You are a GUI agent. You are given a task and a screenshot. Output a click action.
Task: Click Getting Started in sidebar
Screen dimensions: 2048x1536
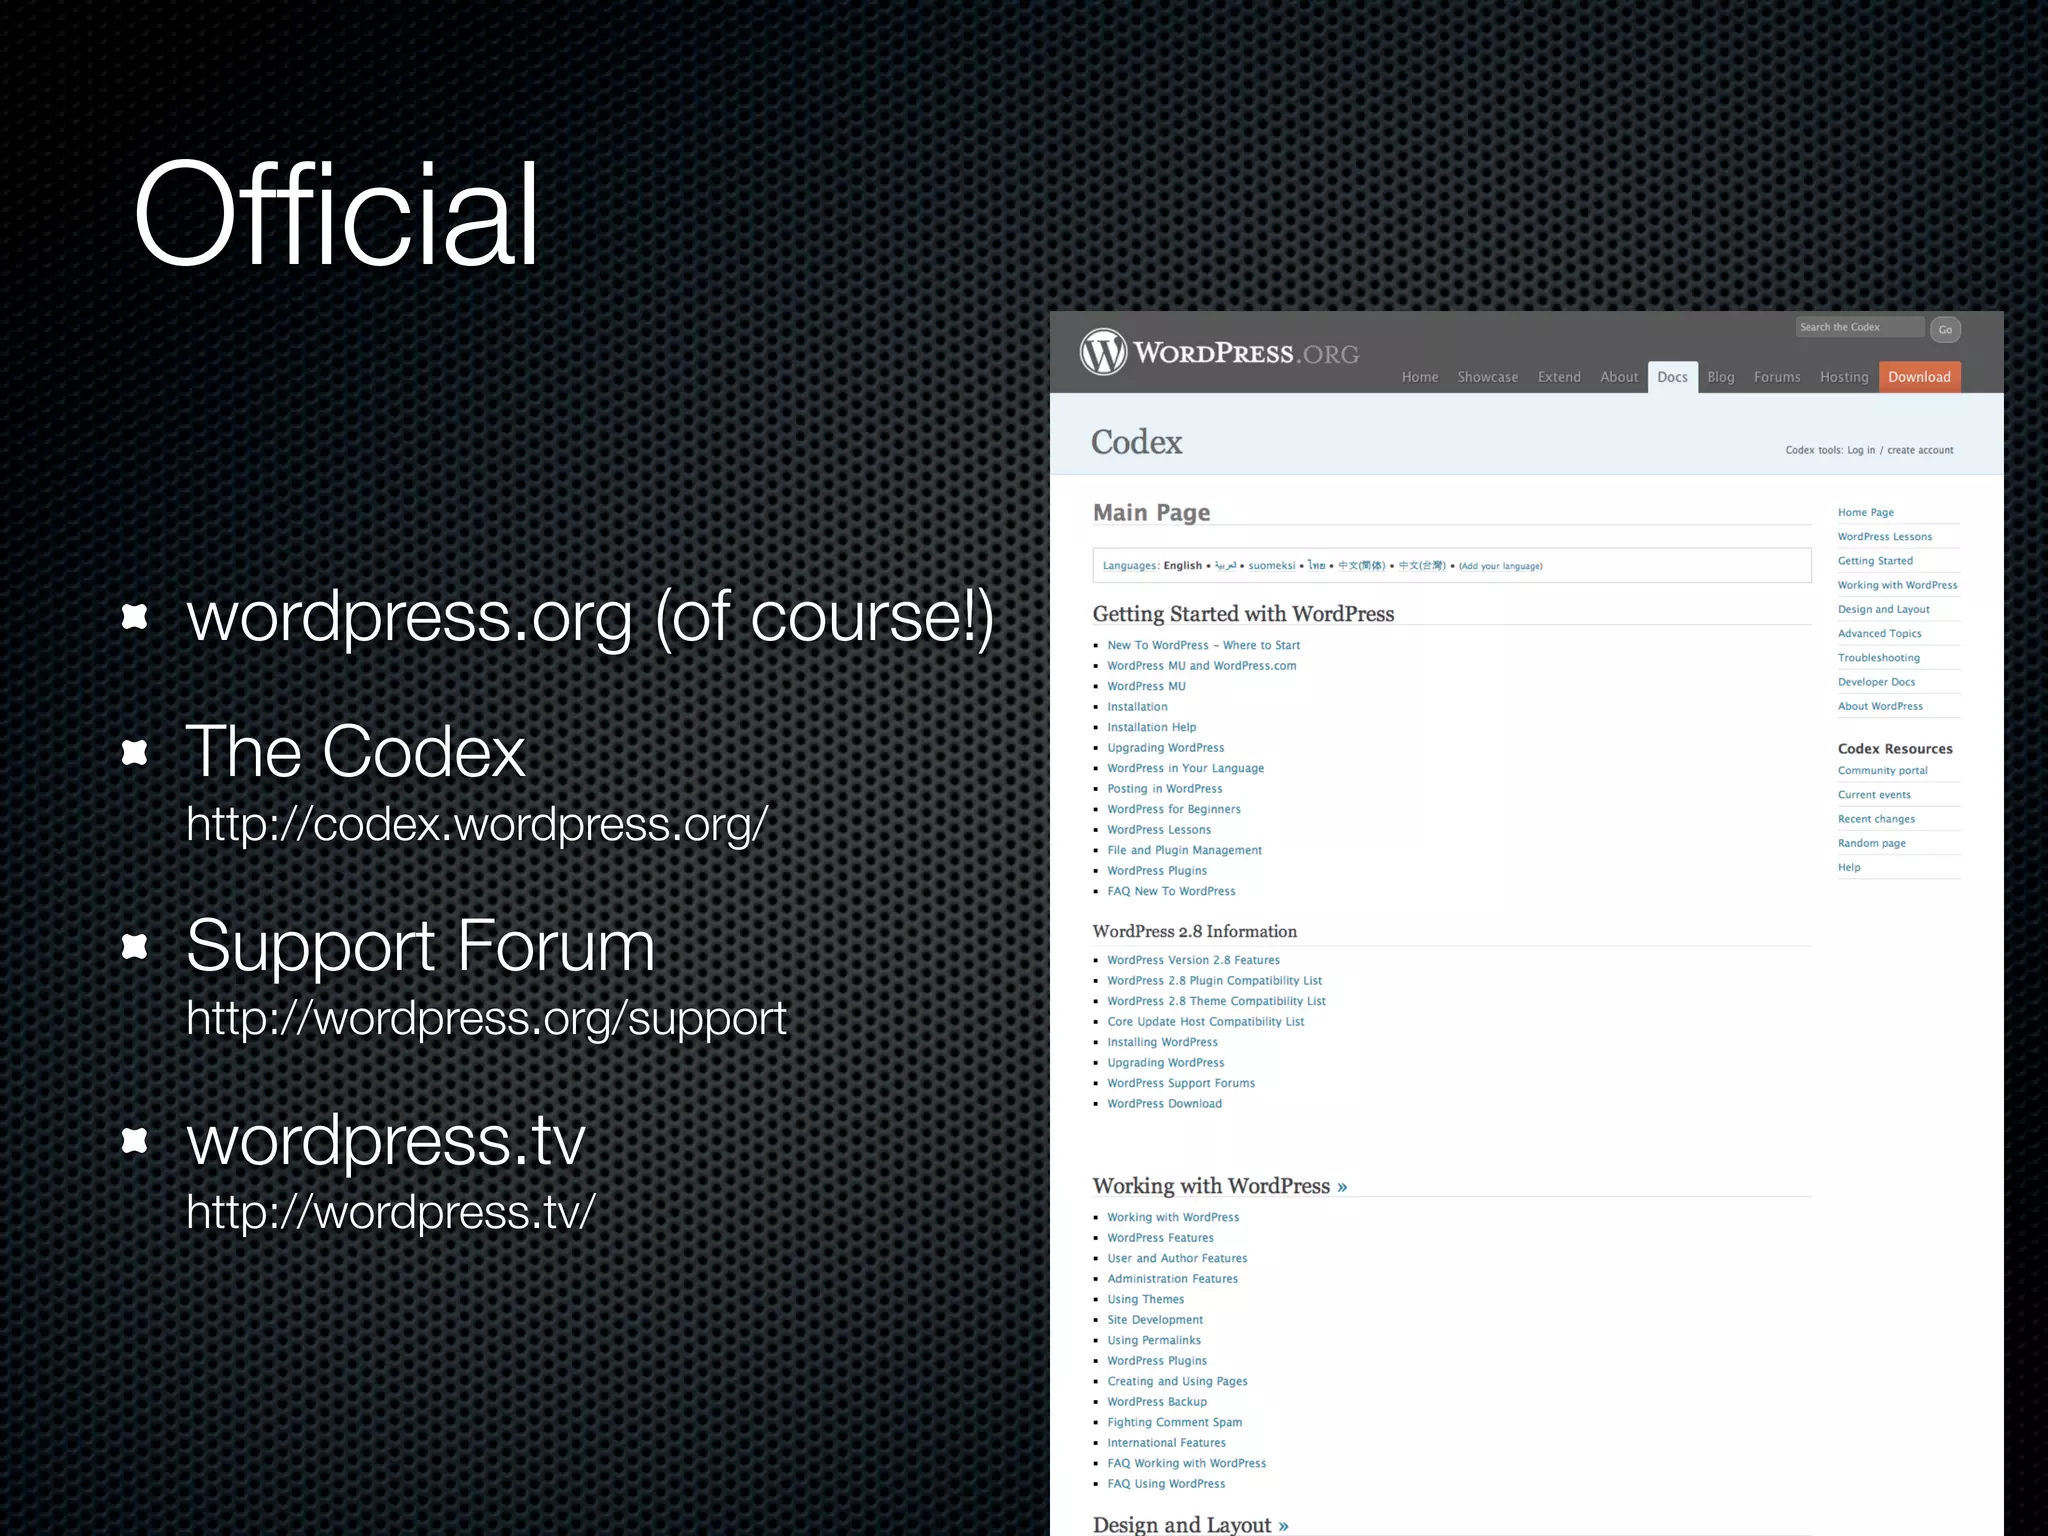[1875, 561]
